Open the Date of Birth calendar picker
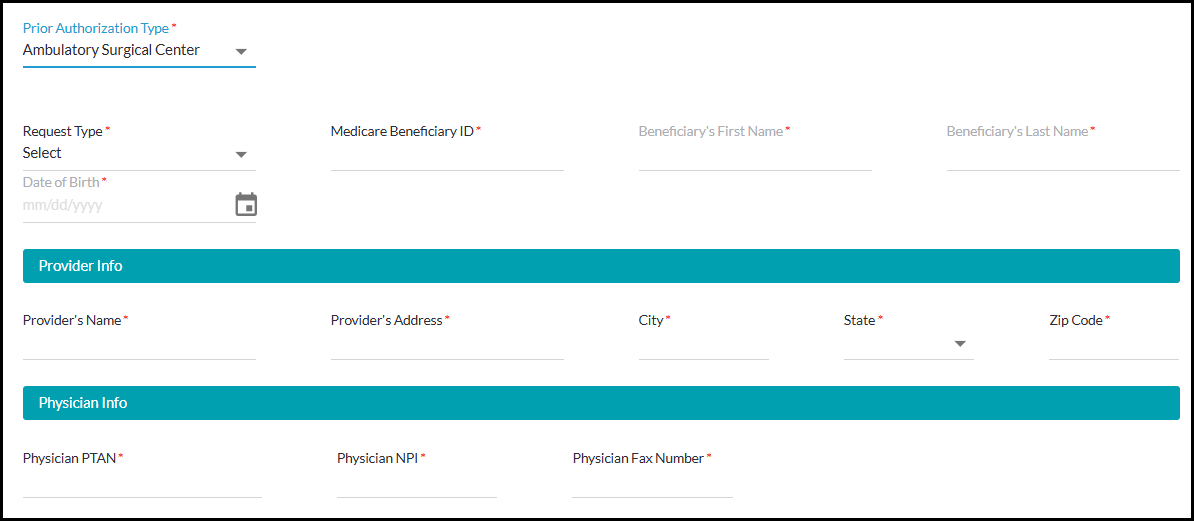The image size is (1194, 521). point(246,205)
